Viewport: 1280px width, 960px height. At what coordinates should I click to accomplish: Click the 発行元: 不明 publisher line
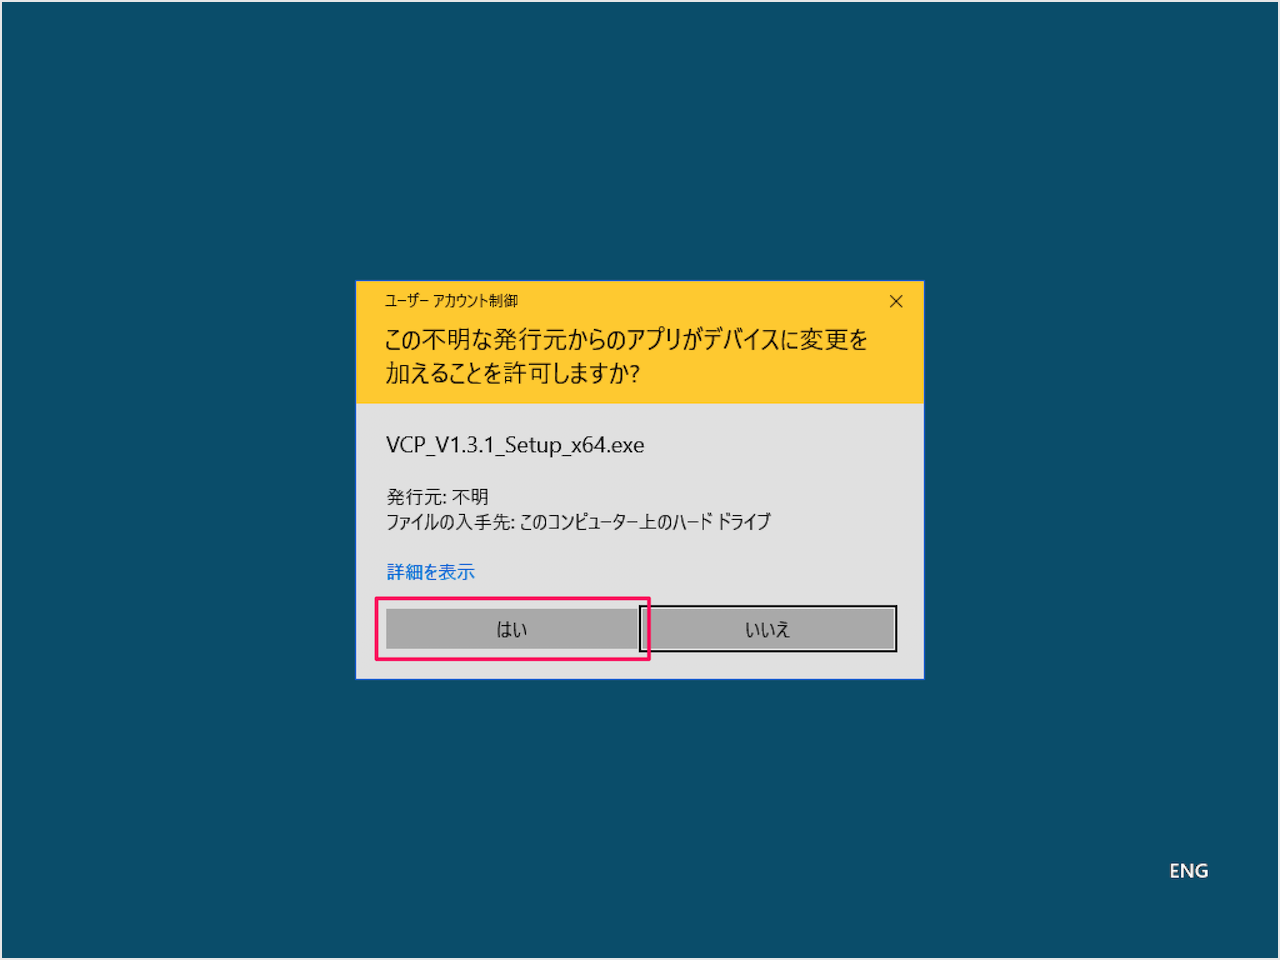pos(437,497)
